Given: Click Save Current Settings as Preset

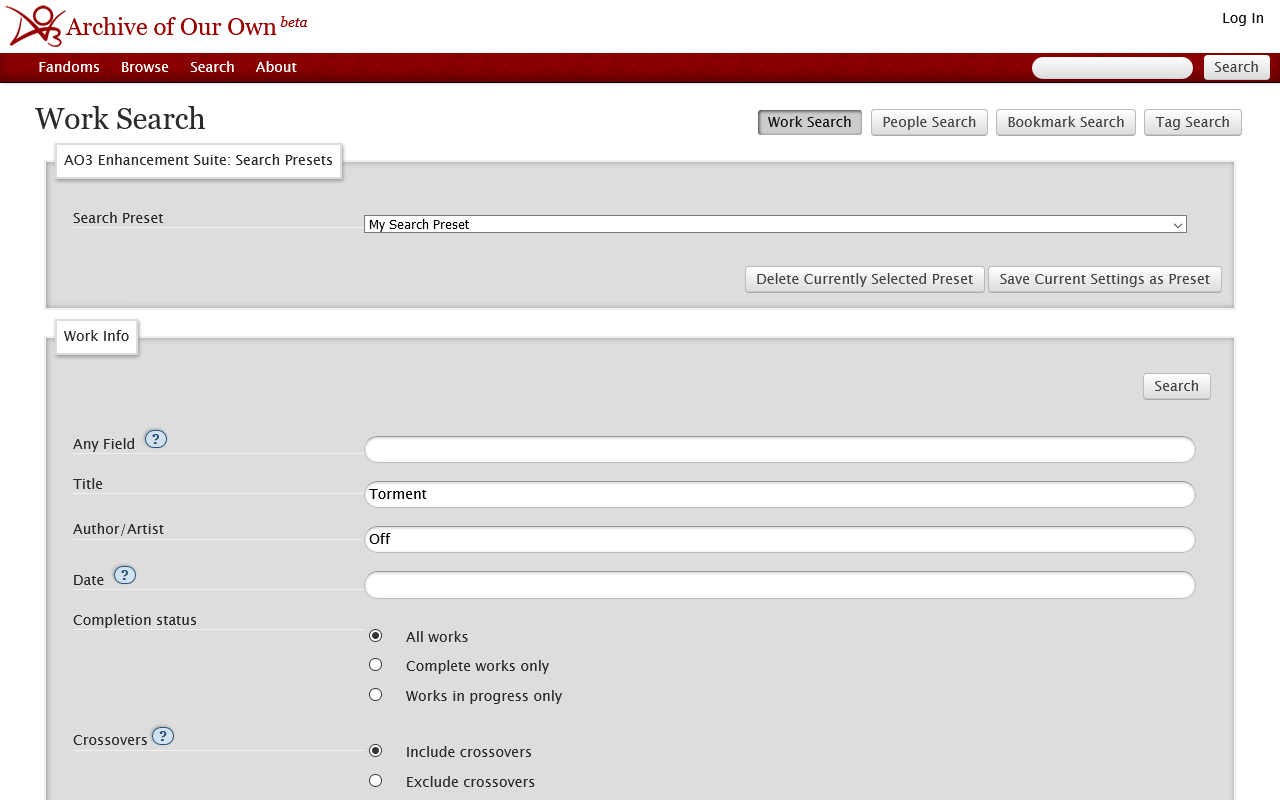Looking at the screenshot, I should 1105,279.
